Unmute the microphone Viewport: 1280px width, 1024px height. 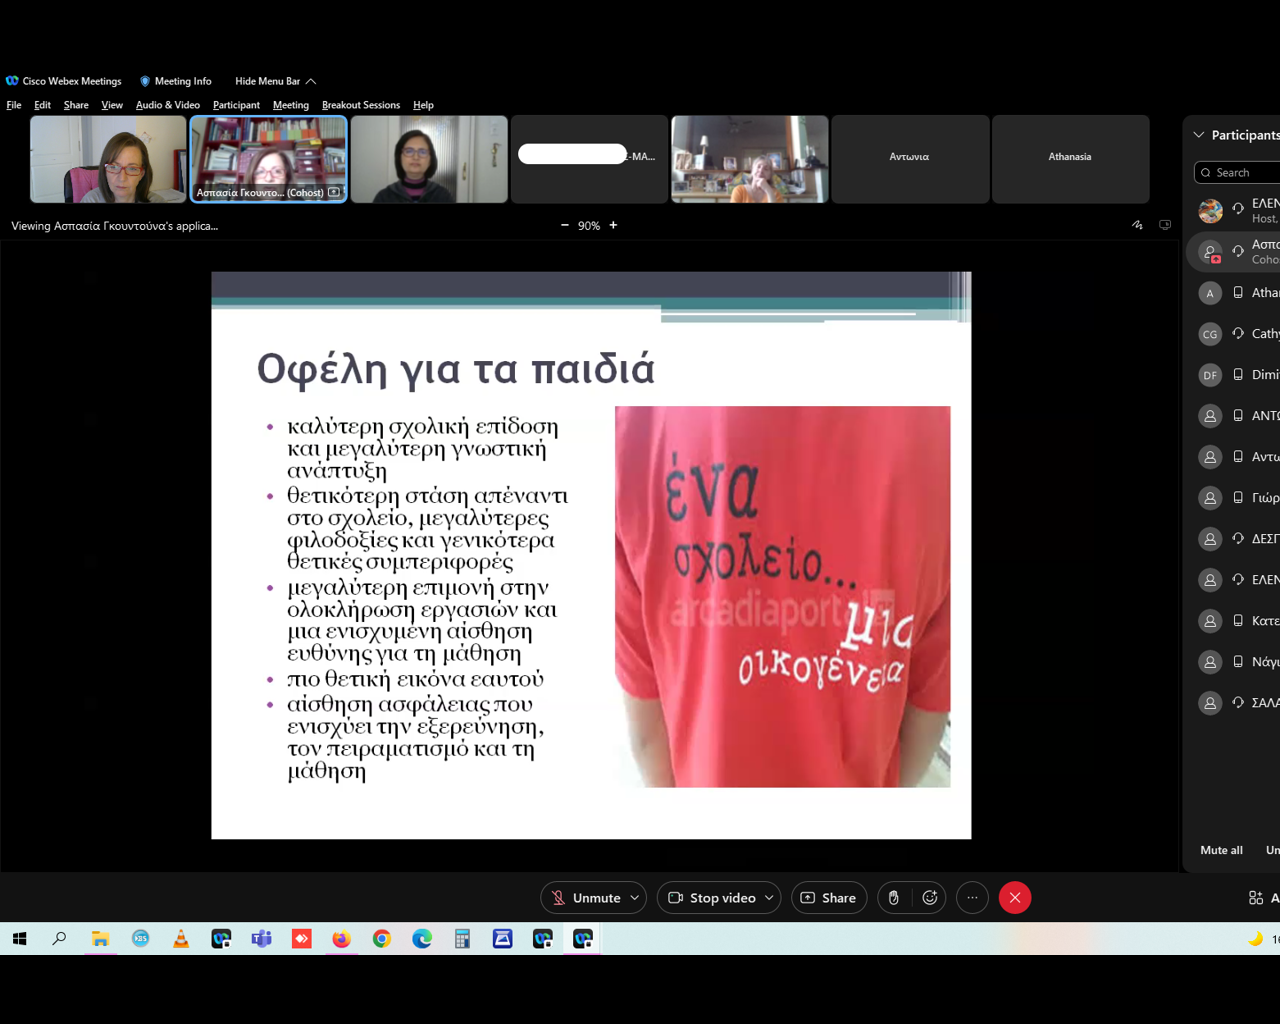coord(585,898)
